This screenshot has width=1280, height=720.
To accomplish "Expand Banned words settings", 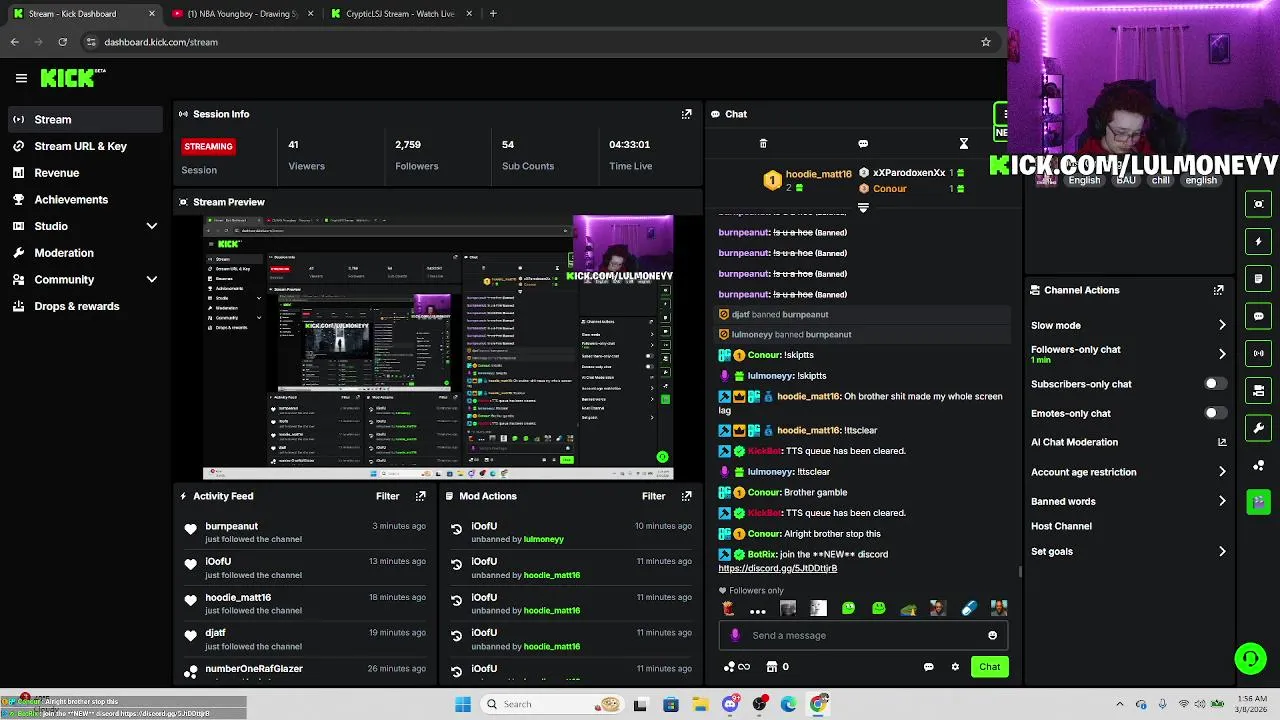I will click(x=1222, y=501).
